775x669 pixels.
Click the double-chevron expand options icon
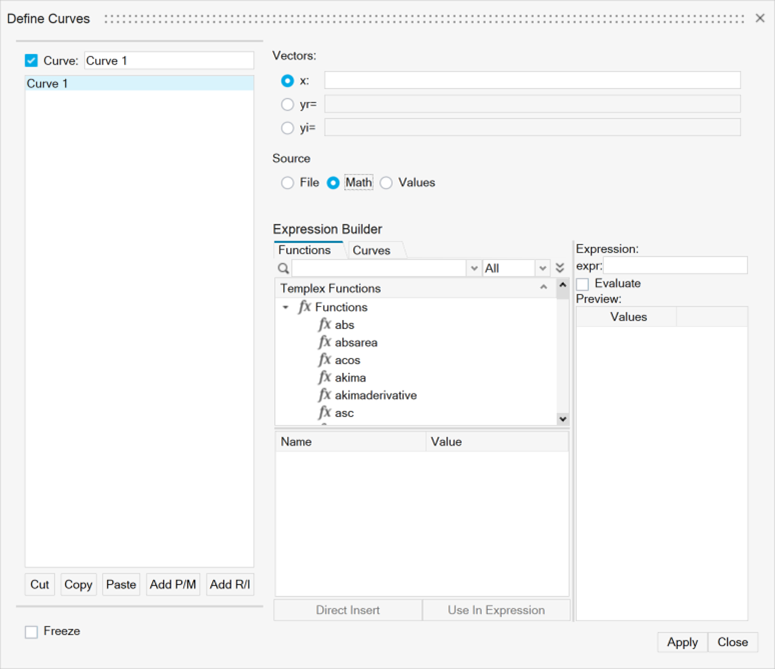[x=560, y=269]
